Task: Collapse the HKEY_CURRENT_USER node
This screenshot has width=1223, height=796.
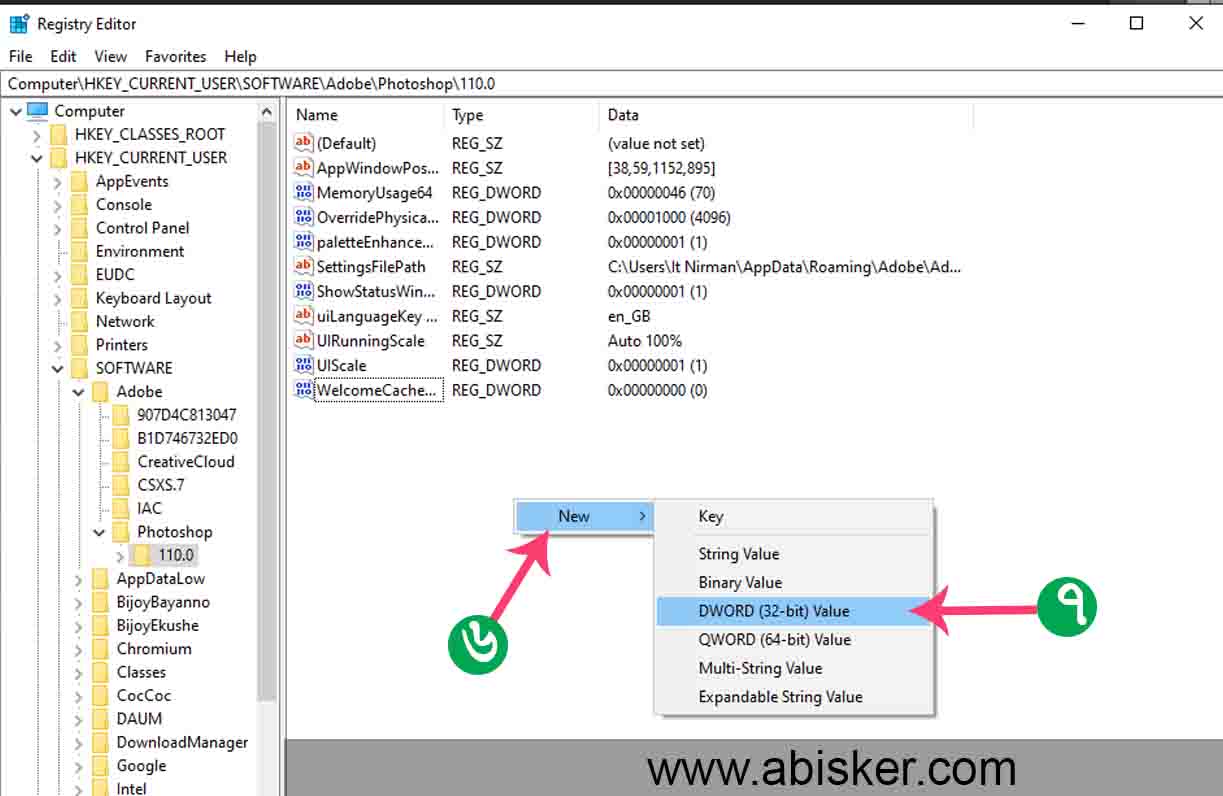Action: tap(36, 158)
